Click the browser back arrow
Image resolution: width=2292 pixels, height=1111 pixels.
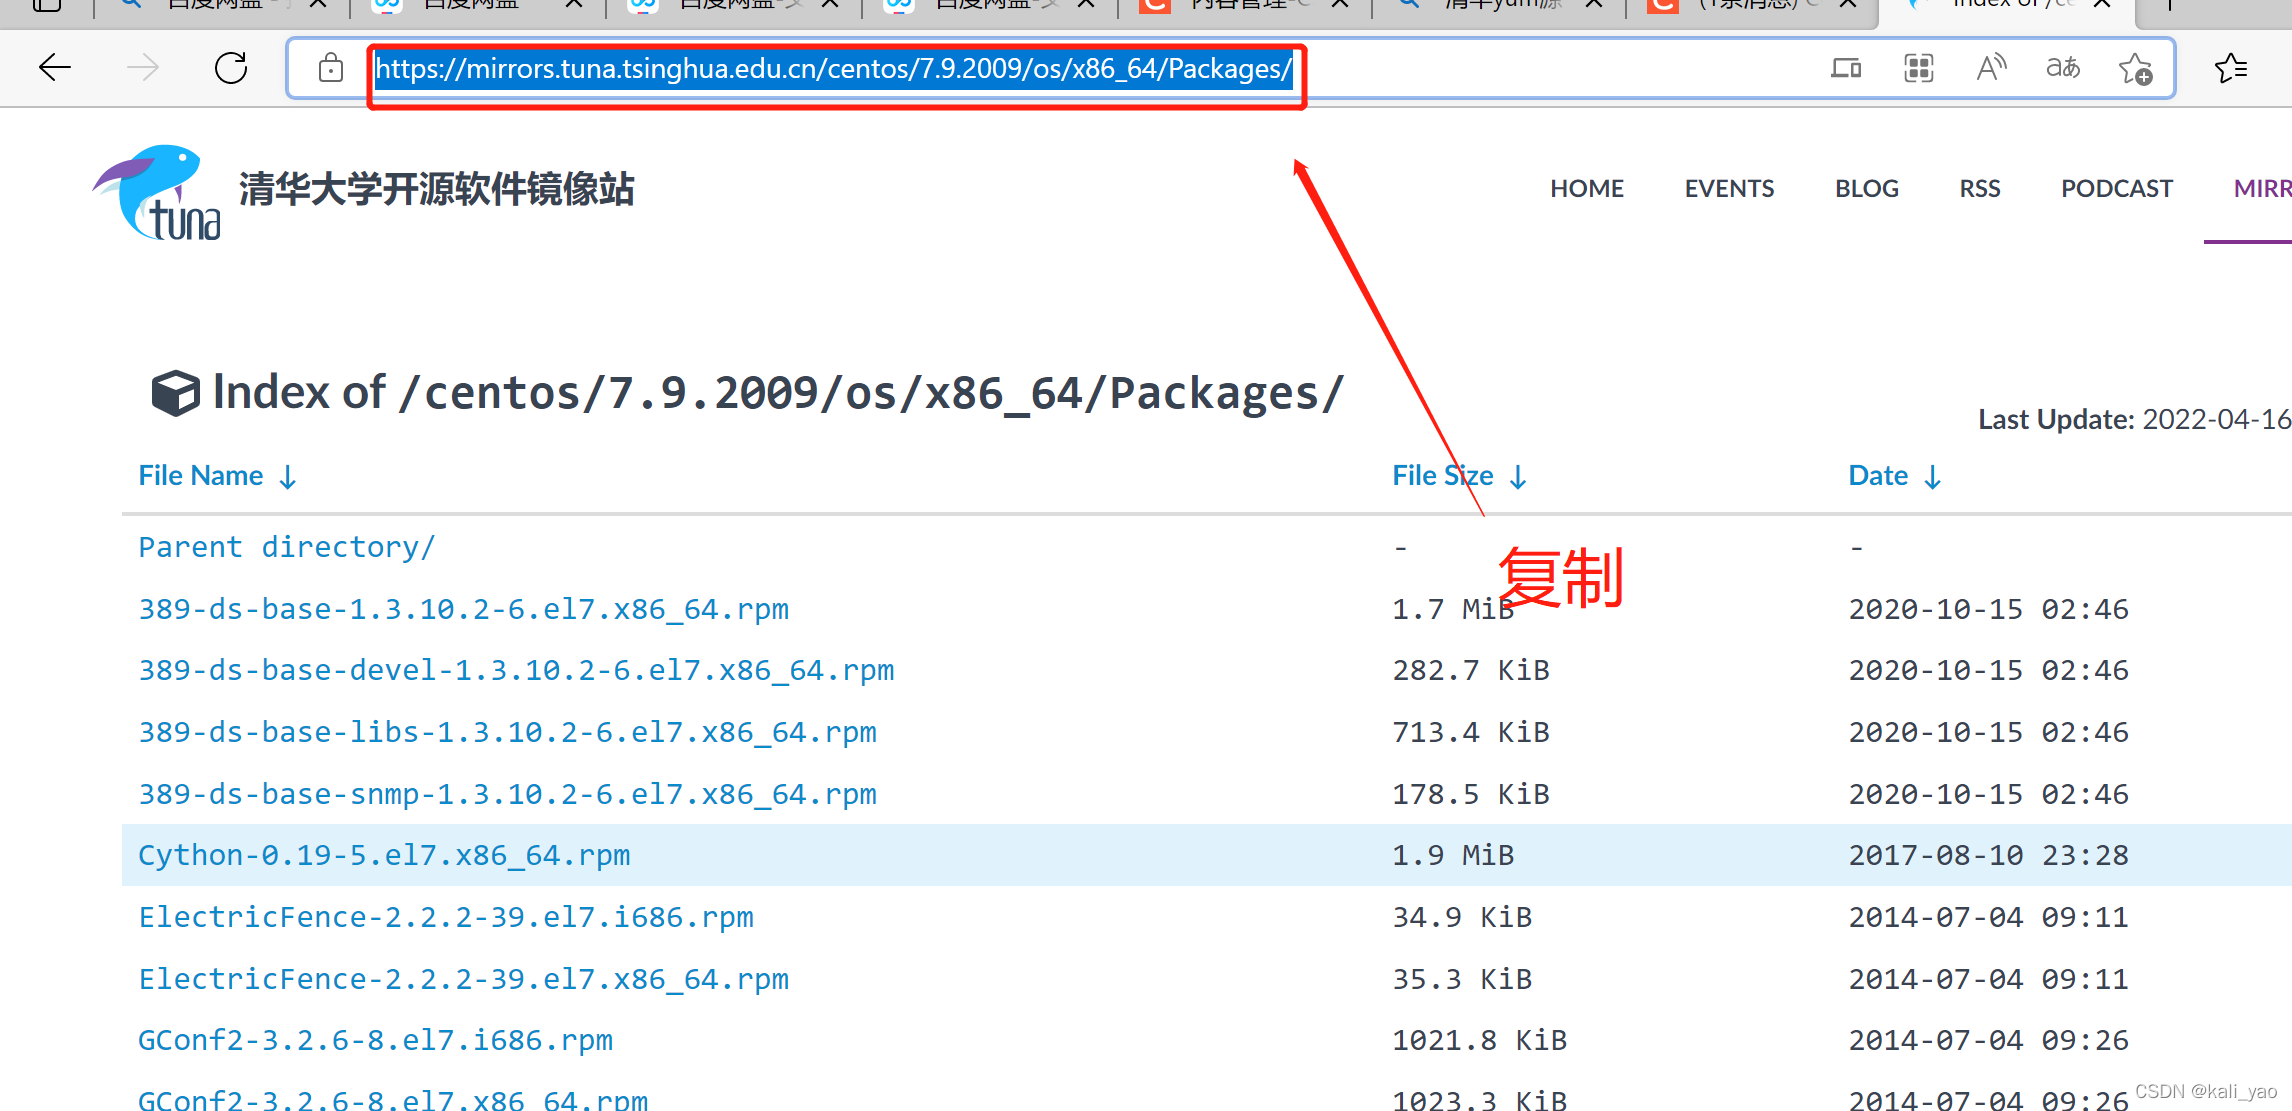point(55,68)
